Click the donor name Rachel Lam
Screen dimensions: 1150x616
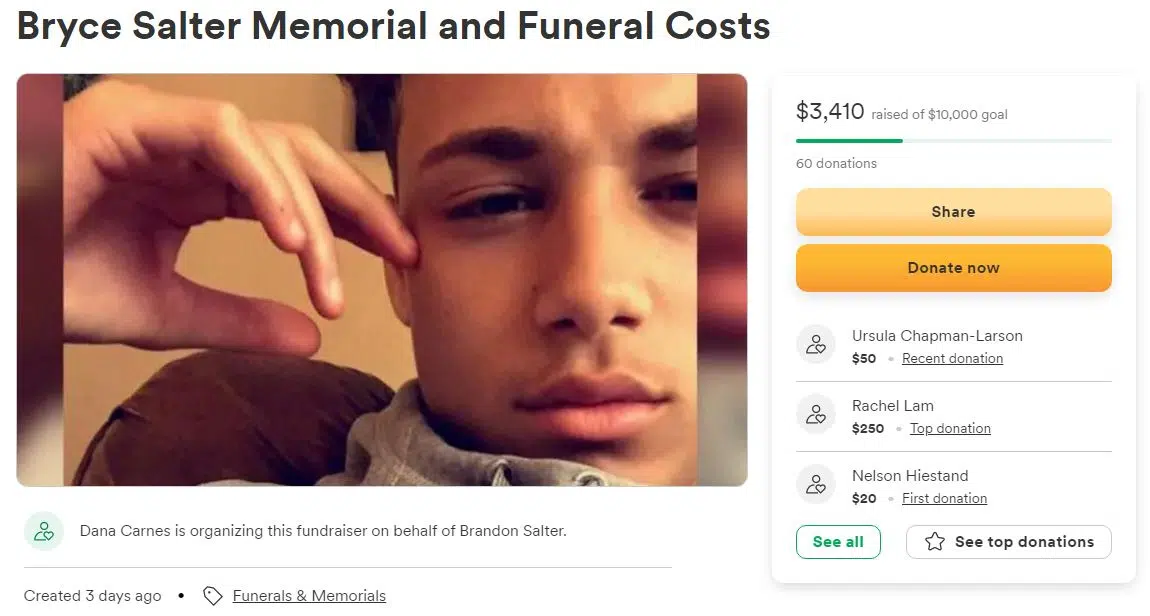(x=892, y=406)
